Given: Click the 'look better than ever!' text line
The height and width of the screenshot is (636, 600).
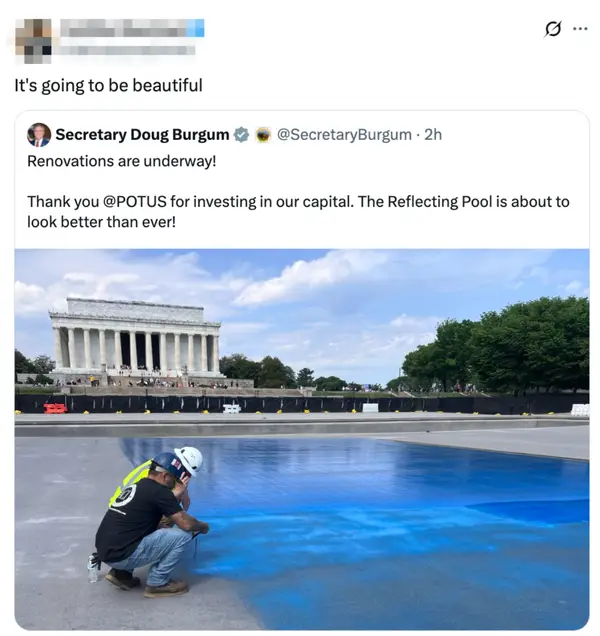Looking at the screenshot, I should pyautogui.click(x=101, y=222).
